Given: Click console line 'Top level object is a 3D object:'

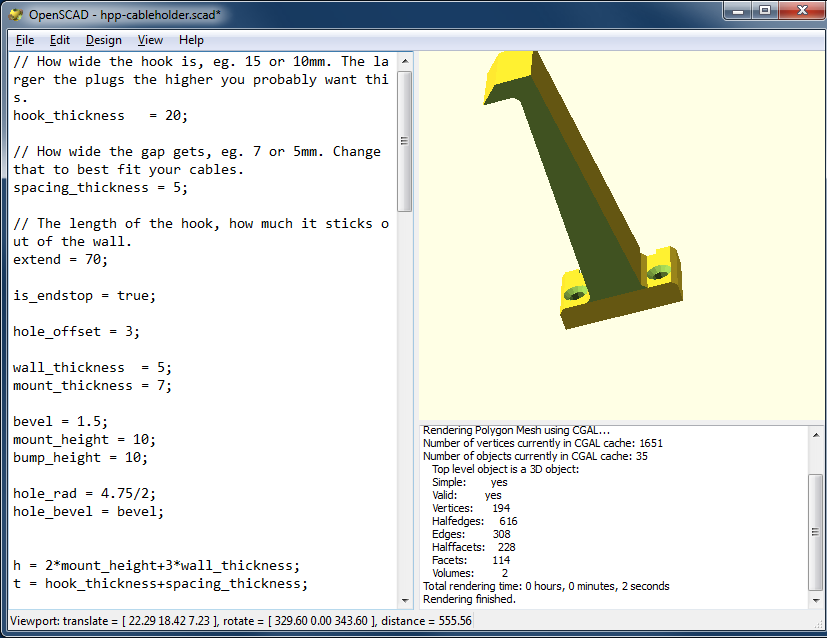Looking at the screenshot, I should click(505, 469).
